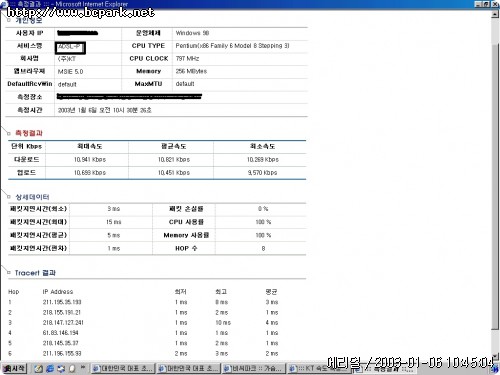Close the Internet Explorer window
Screen dimensions: 500x375
[495, 4]
